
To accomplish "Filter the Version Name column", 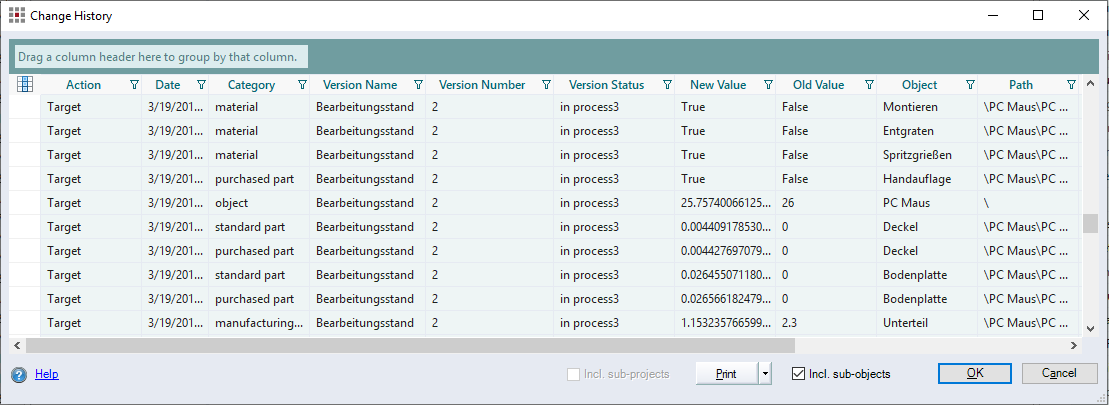I will (x=418, y=85).
